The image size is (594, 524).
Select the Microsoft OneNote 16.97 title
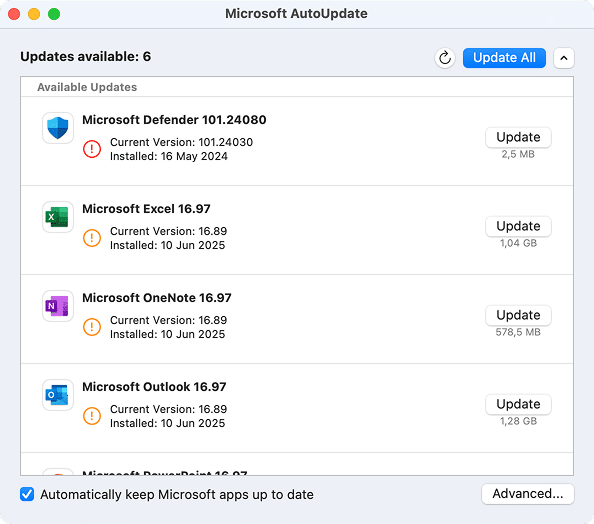pos(157,298)
